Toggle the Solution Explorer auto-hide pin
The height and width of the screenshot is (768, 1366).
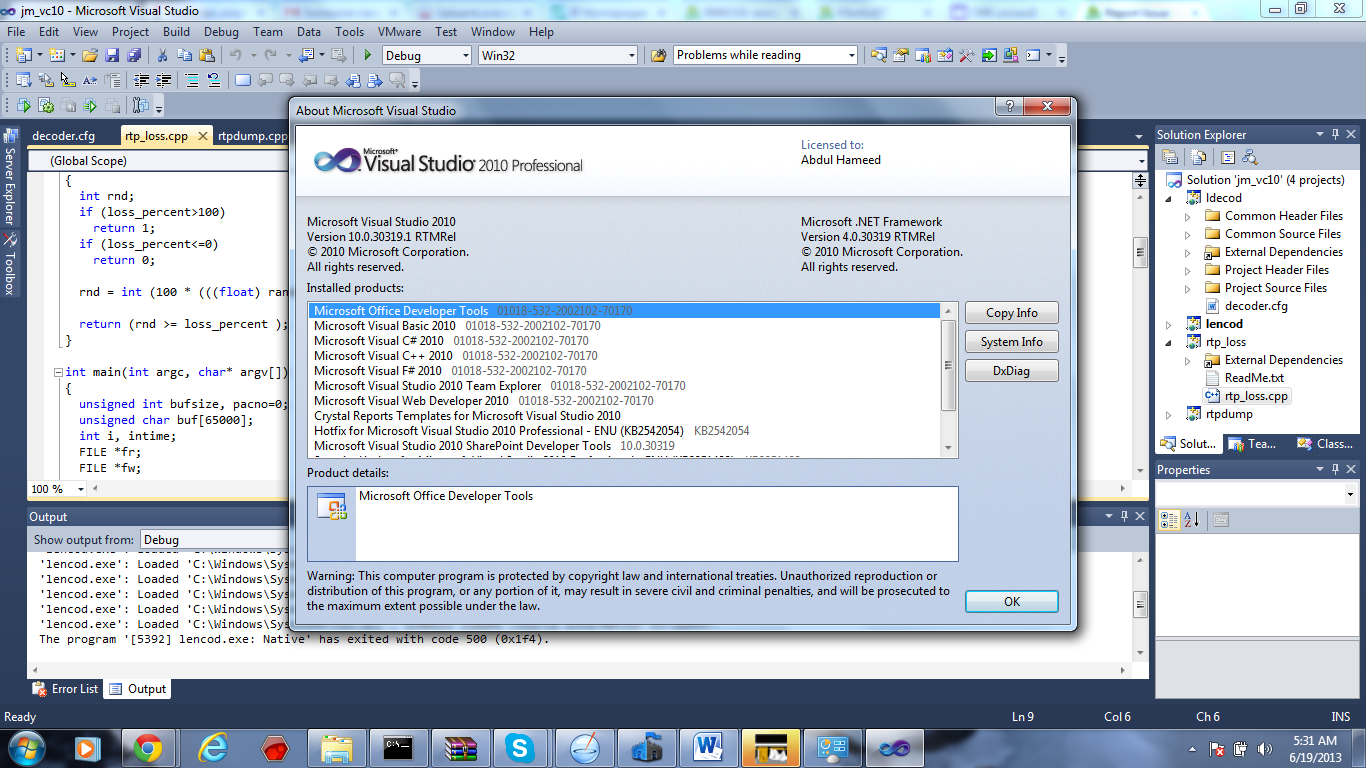point(1333,135)
